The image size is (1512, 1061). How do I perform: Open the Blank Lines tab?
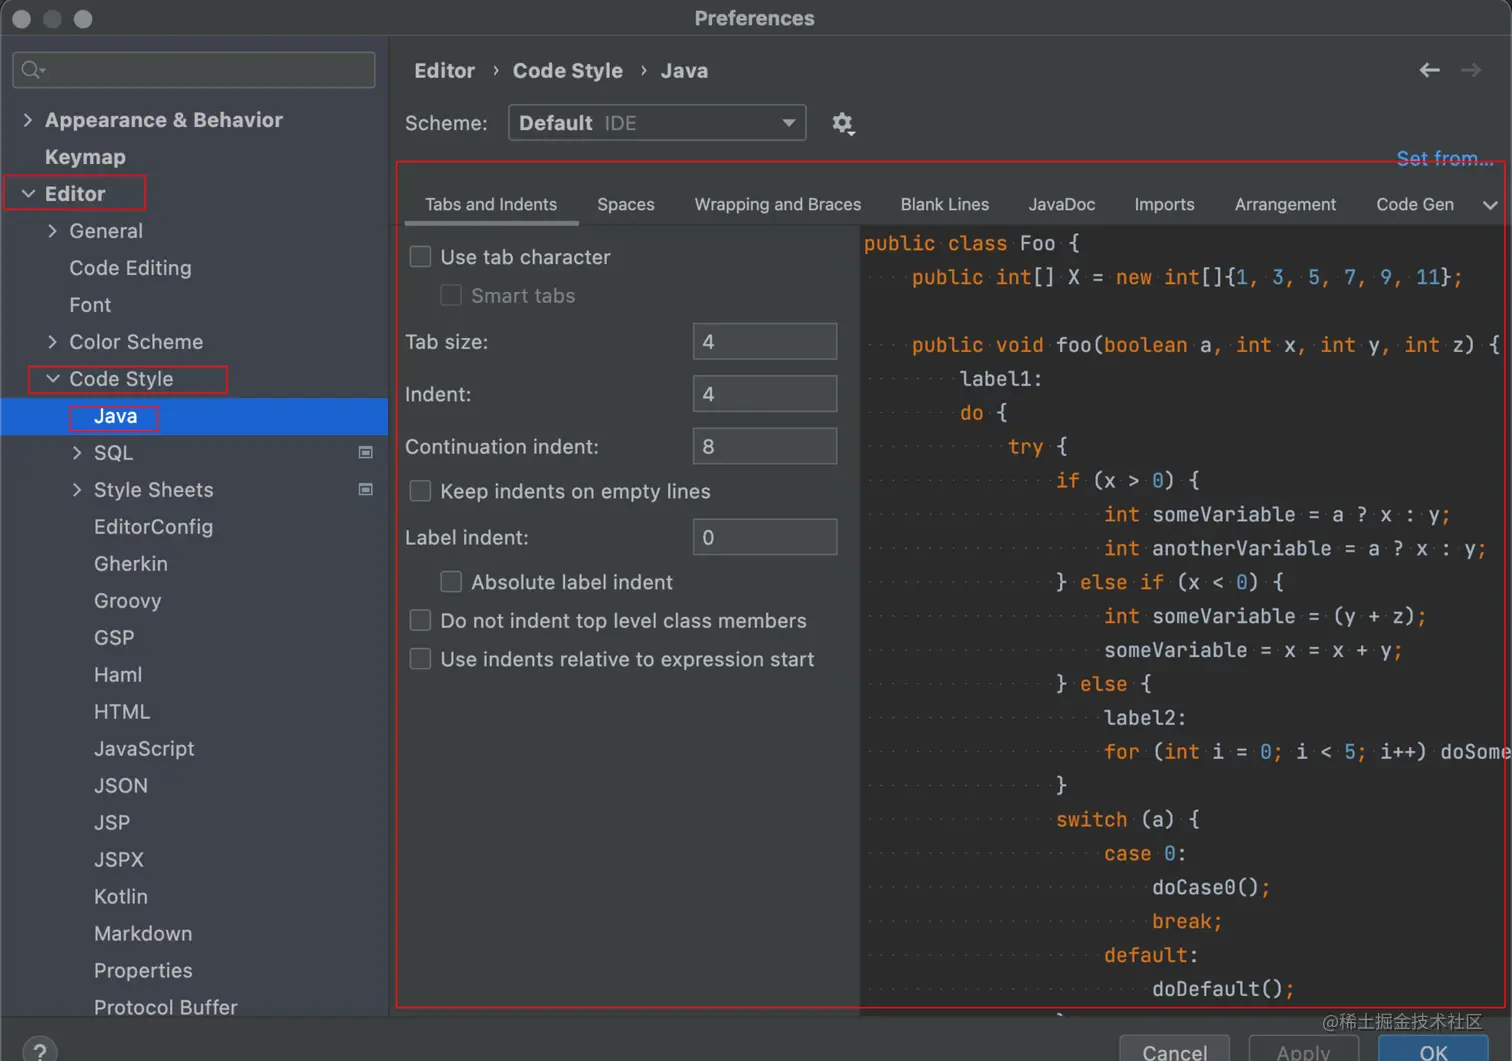[x=945, y=204]
